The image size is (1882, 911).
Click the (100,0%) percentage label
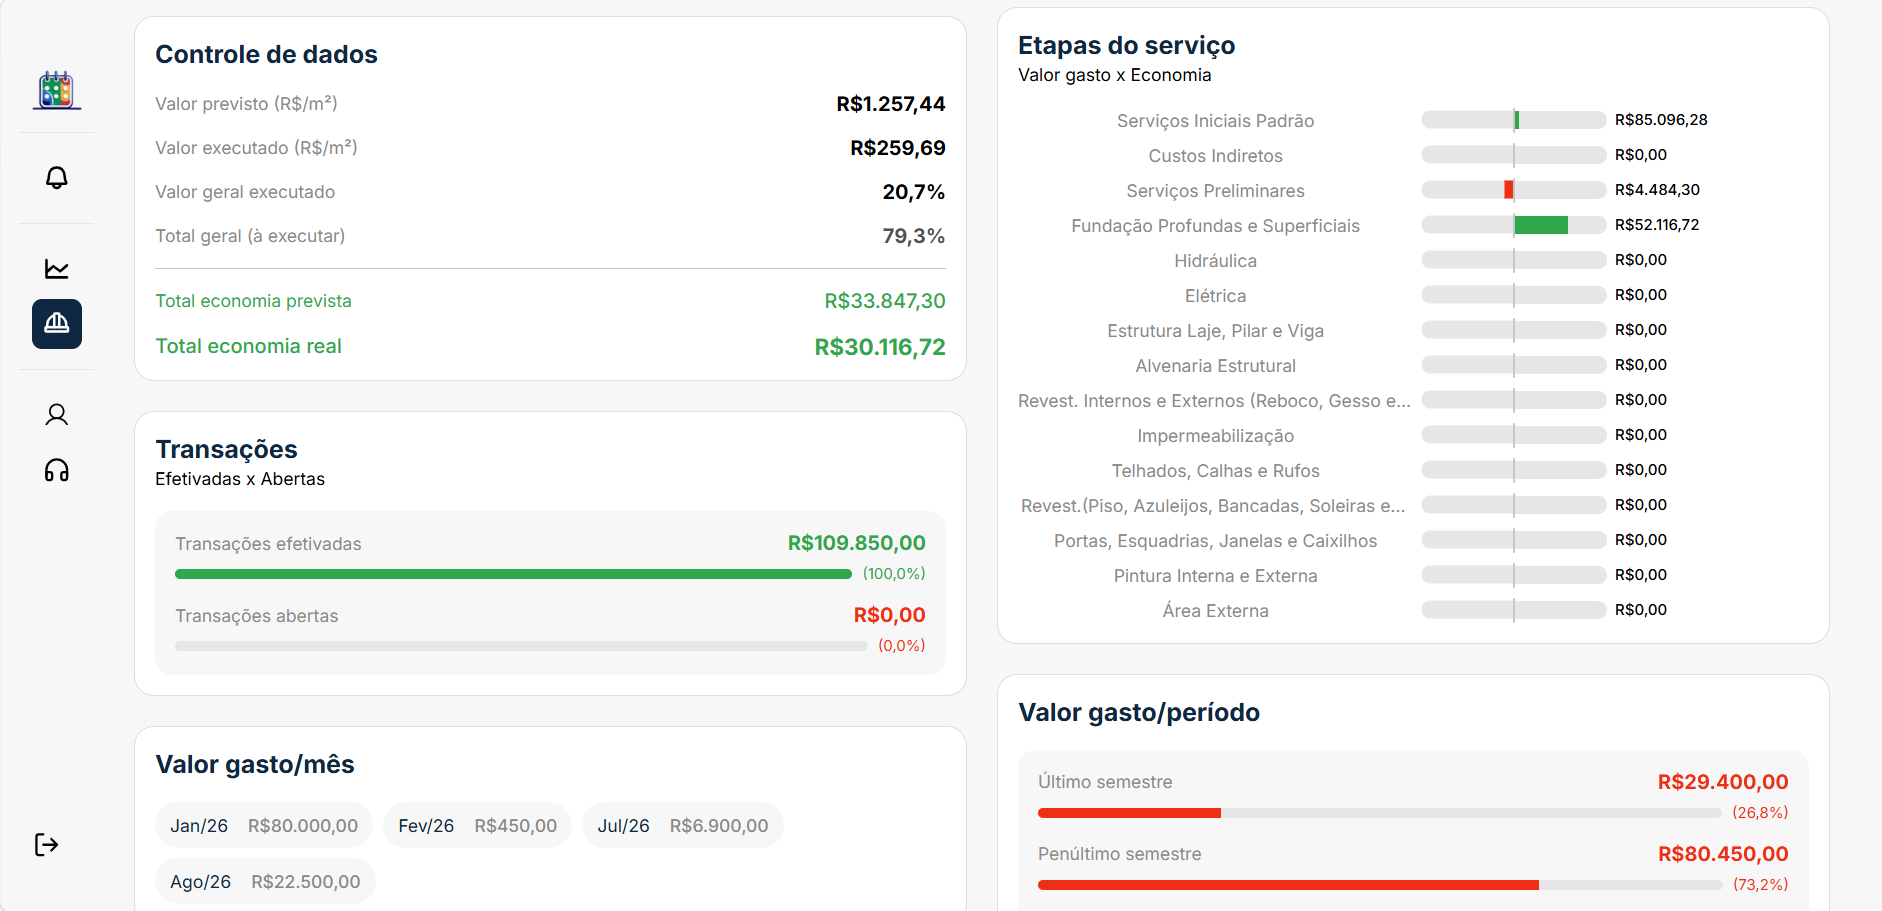894,574
